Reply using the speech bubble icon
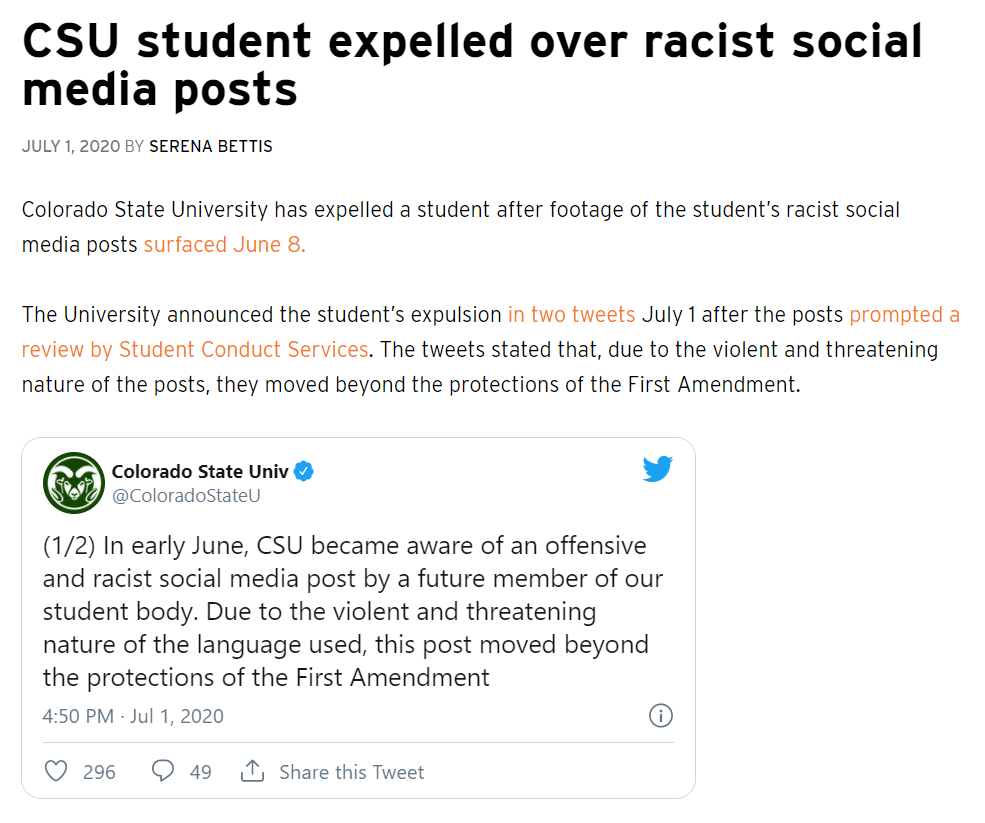This screenshot has height=823, width=985. [163, 771]
